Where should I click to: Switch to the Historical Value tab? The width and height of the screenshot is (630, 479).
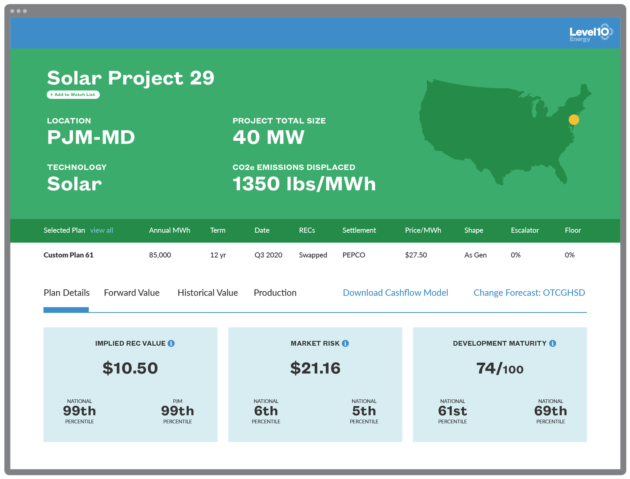(208, 293)
